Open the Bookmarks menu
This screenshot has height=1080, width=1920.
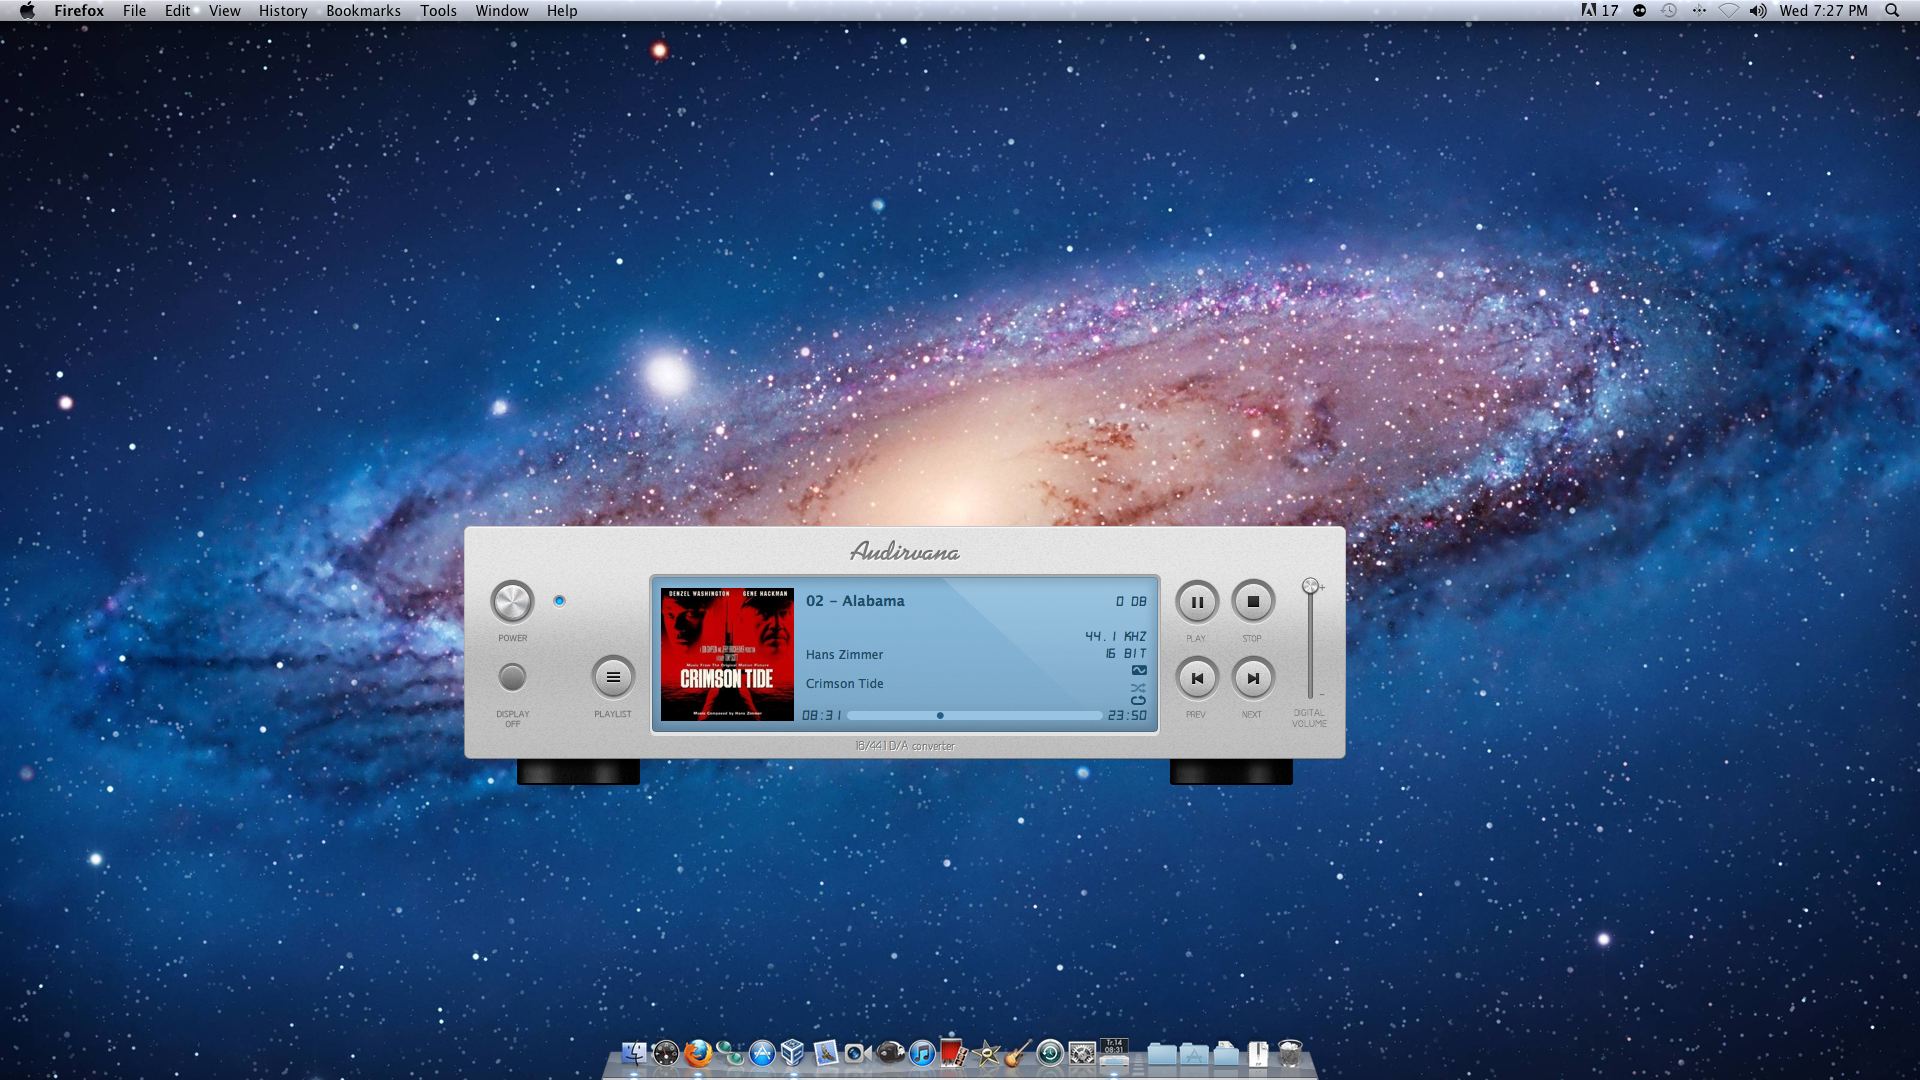click(x=363, y=11)
